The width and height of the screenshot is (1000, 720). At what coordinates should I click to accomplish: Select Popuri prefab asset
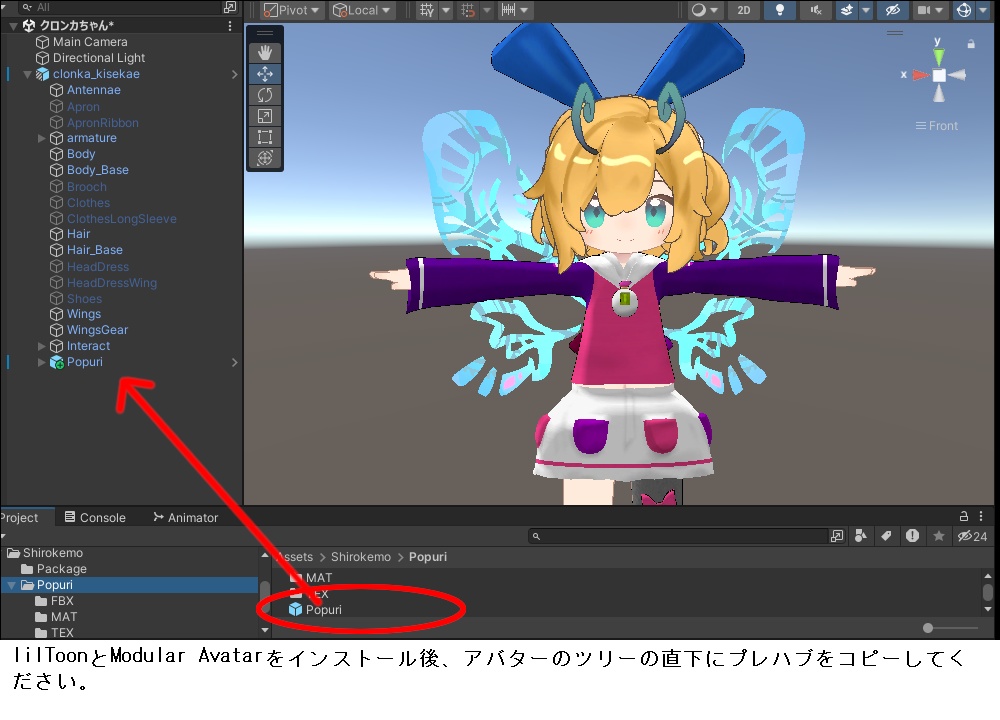(x=316, y=610)
